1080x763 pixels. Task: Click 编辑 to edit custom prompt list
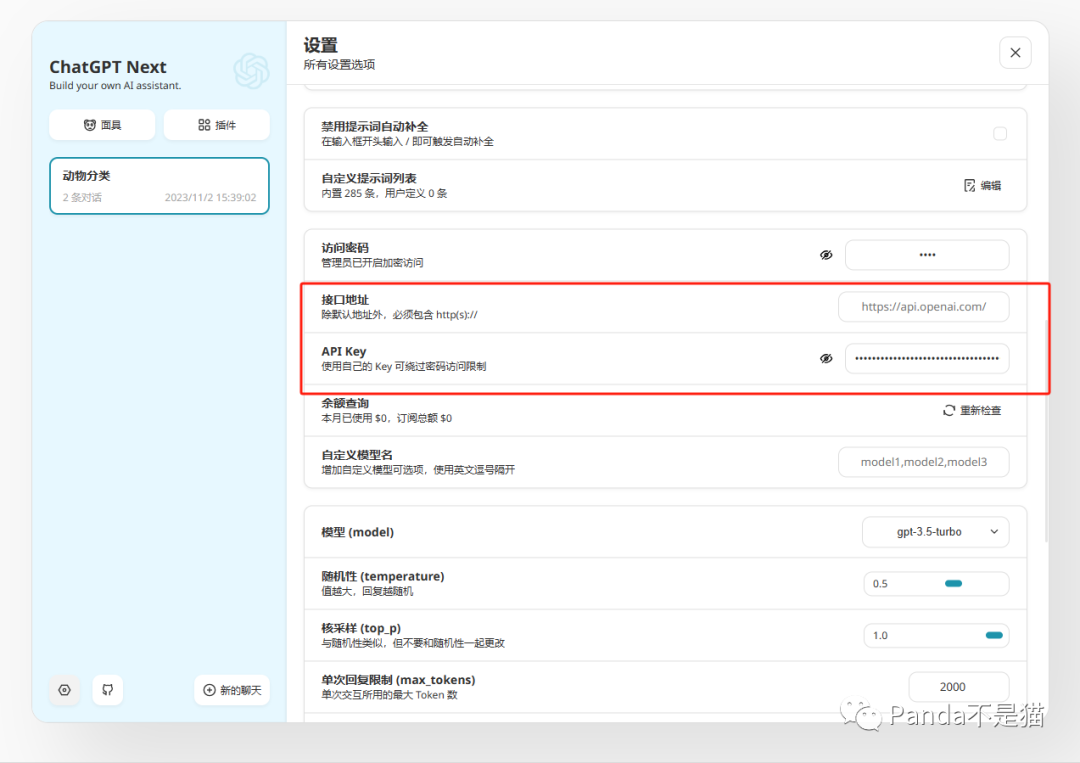(982, 185)
